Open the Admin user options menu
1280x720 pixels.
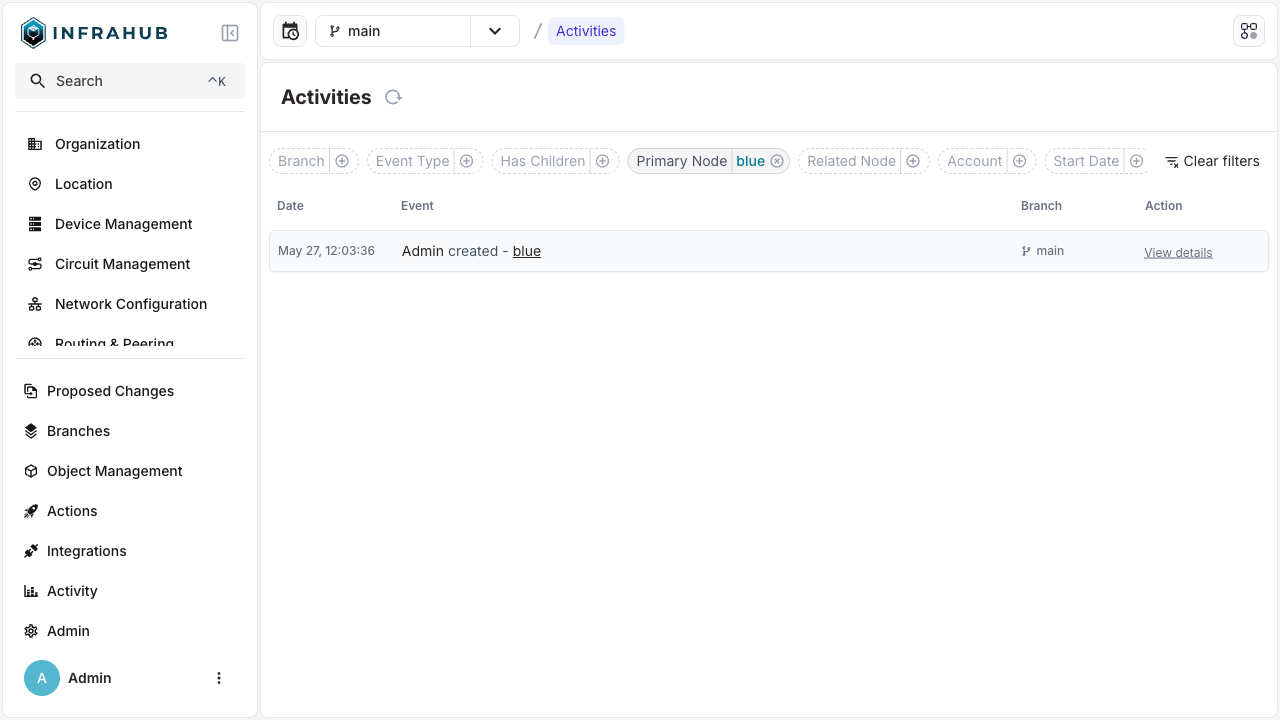[219, 677]
